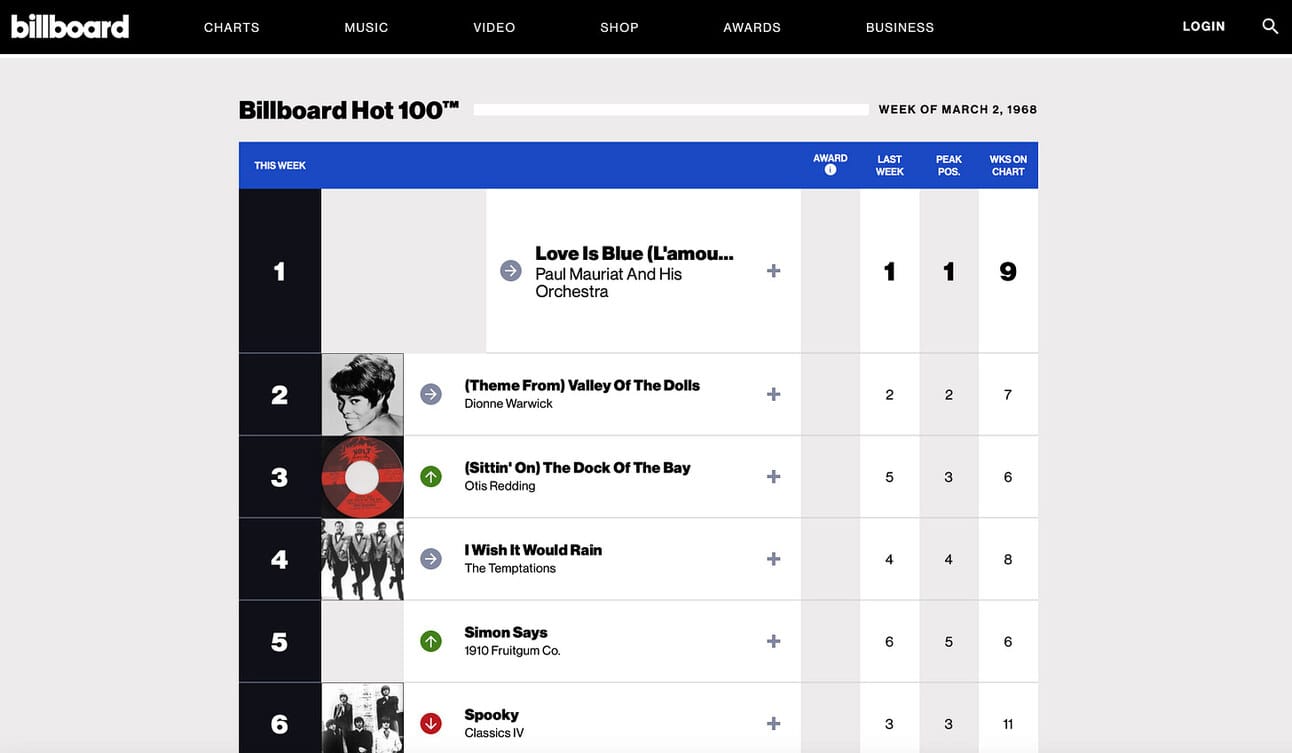1292x753 pixels.
Task: Click the Billboard logo
Action: tap(70, 27)
